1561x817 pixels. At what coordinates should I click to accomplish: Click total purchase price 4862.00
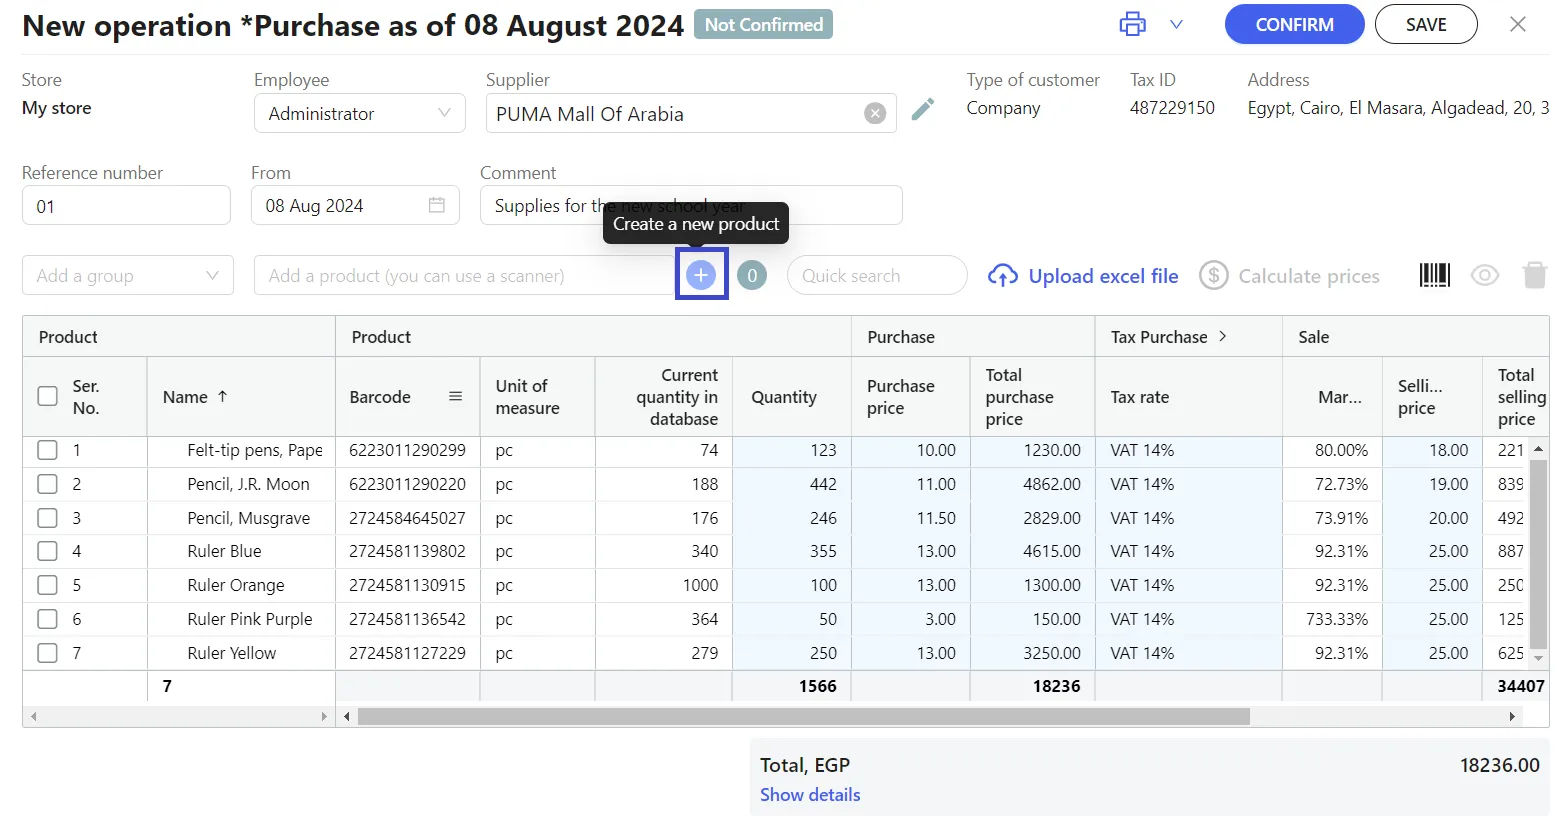[x=1032, y=484]
